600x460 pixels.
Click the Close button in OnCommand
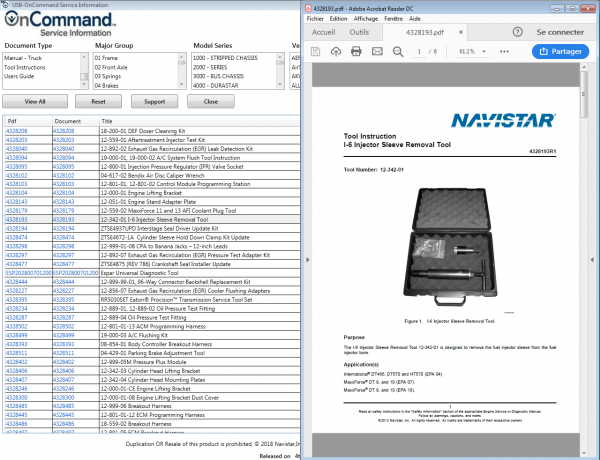coord(211,101)
